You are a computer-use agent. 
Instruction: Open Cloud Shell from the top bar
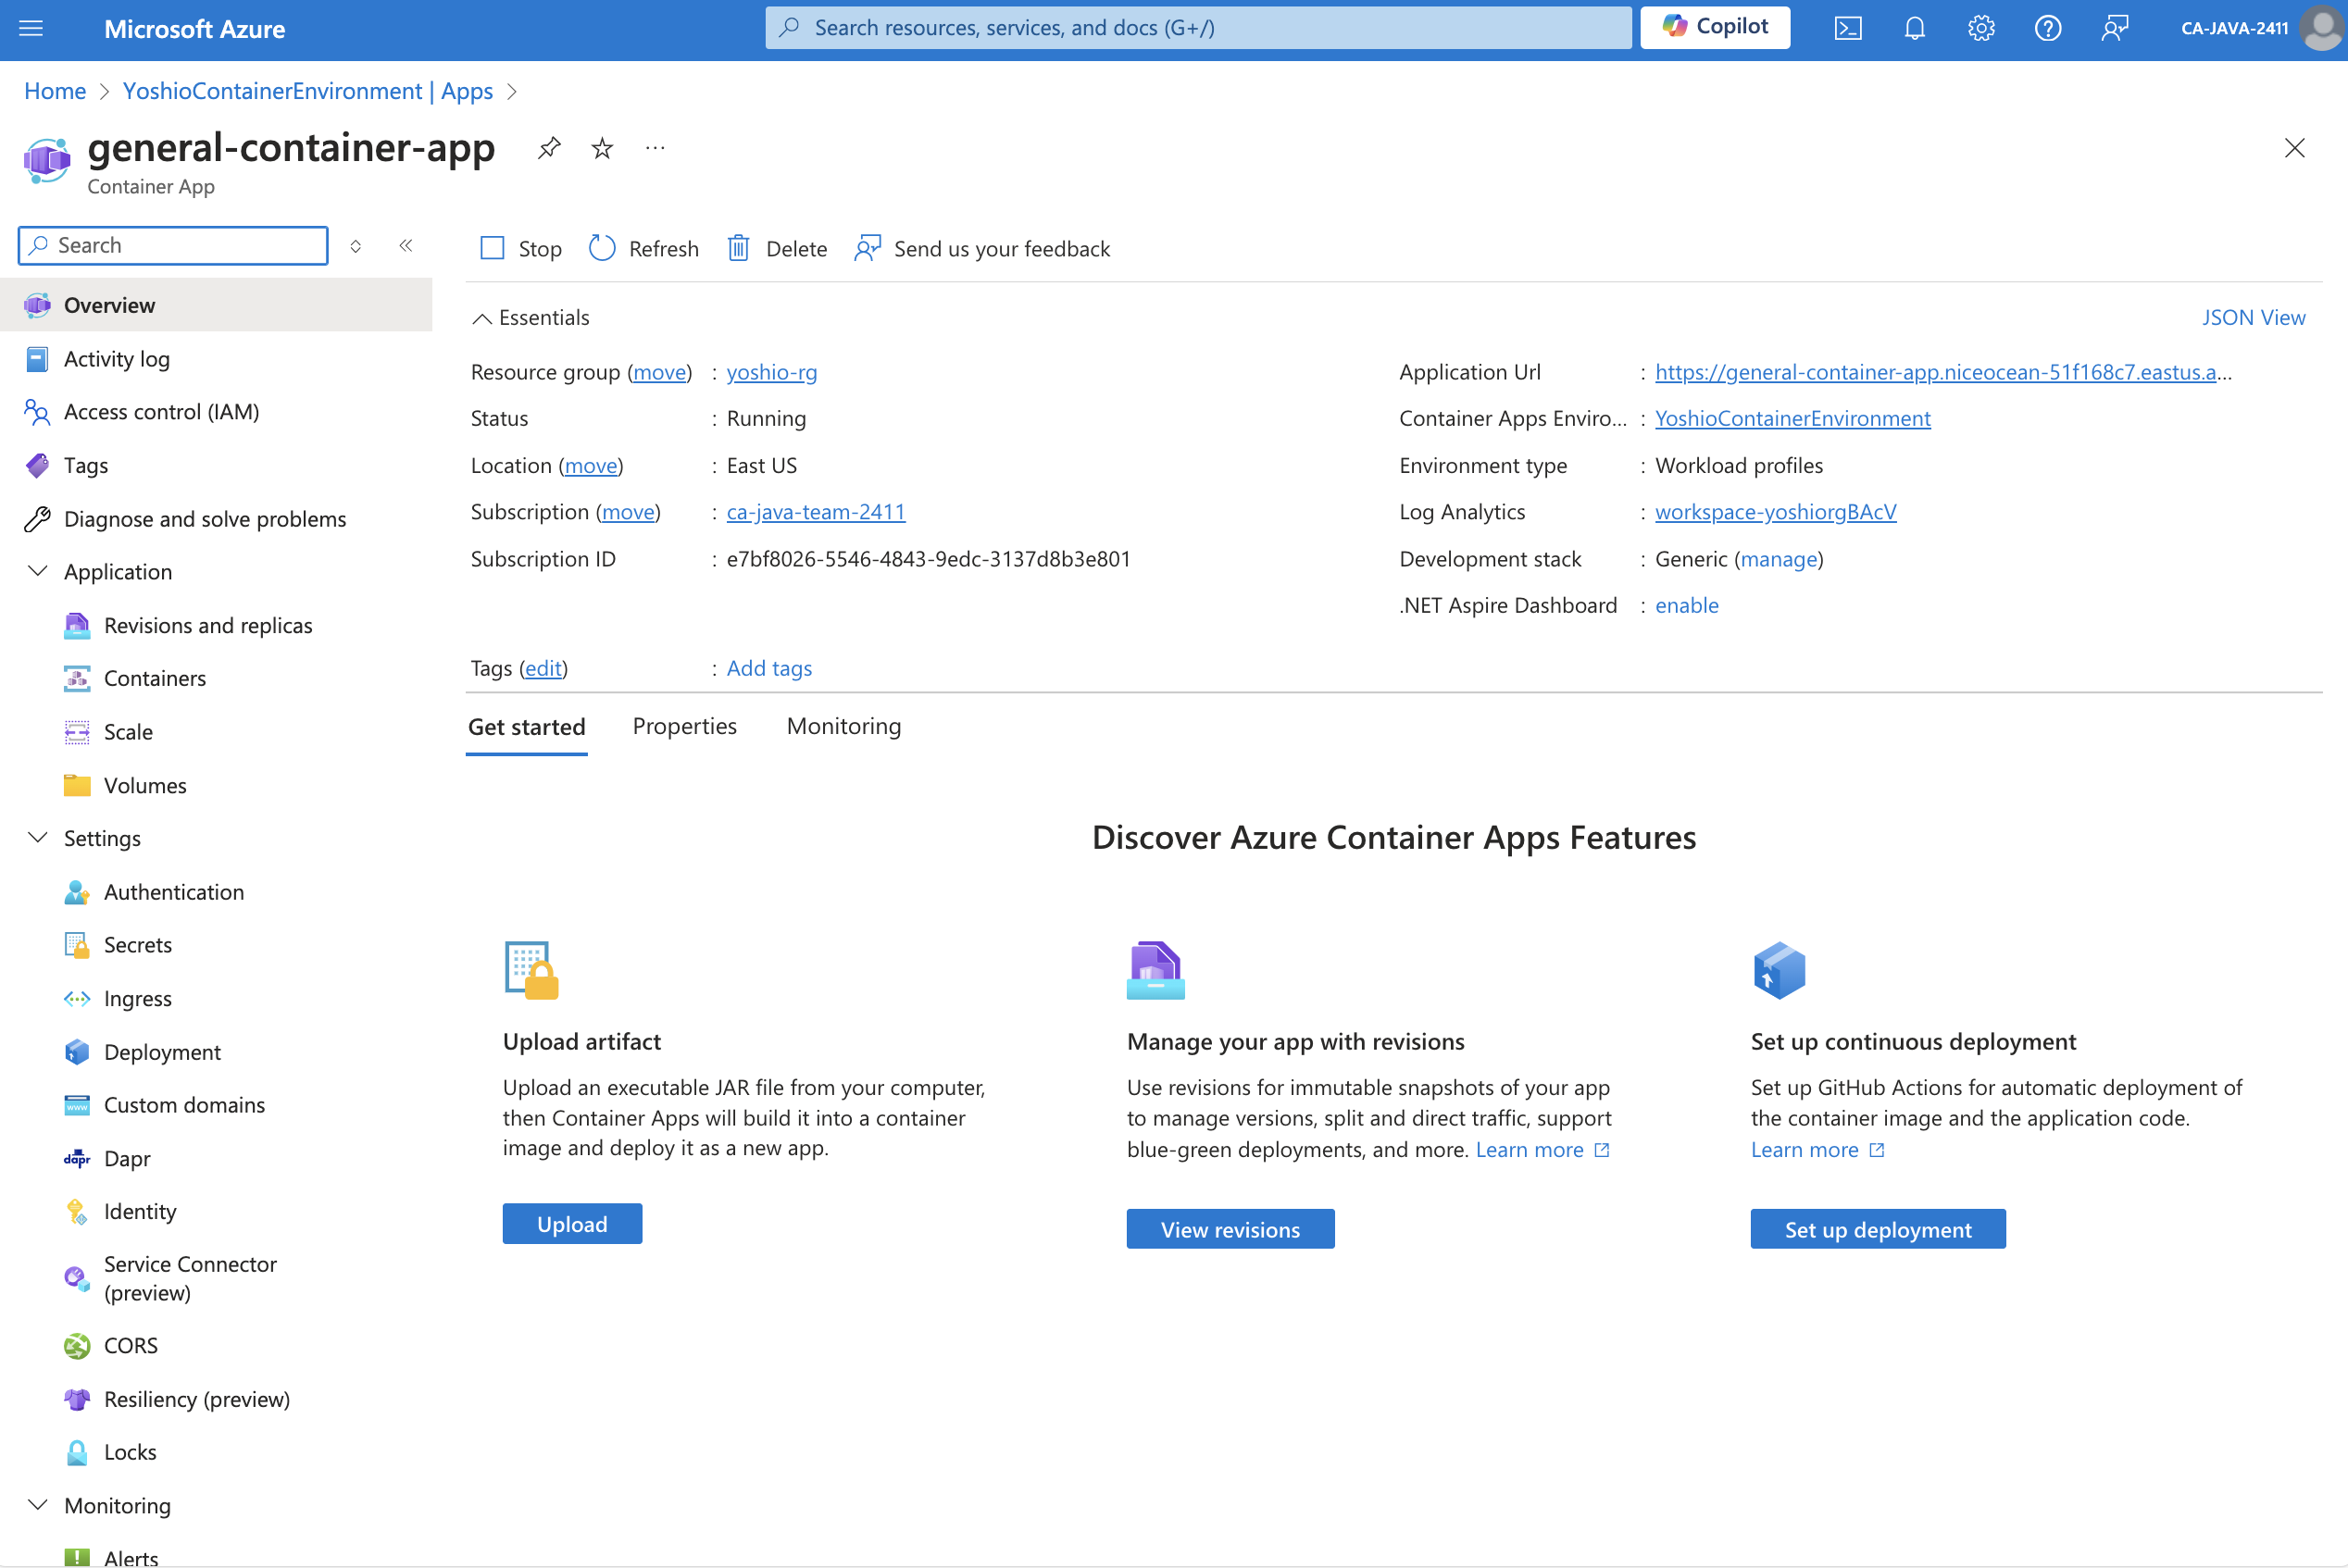[1847, 28]
